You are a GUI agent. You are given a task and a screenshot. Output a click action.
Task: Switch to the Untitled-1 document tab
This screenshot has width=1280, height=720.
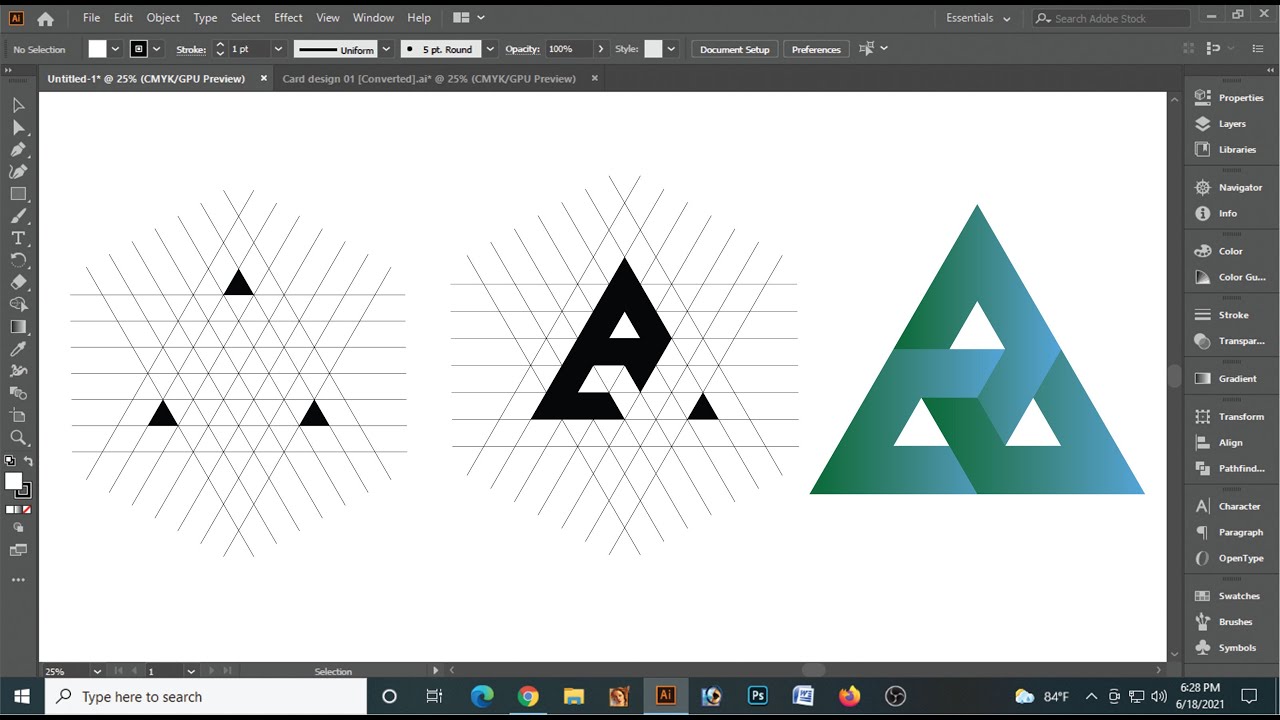click(x=146, y=78)
